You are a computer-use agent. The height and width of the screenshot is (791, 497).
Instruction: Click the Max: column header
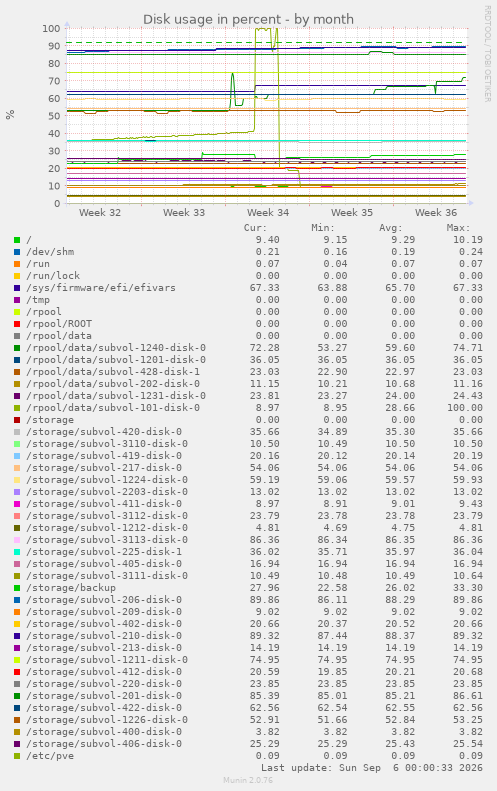tap(459, 228)
